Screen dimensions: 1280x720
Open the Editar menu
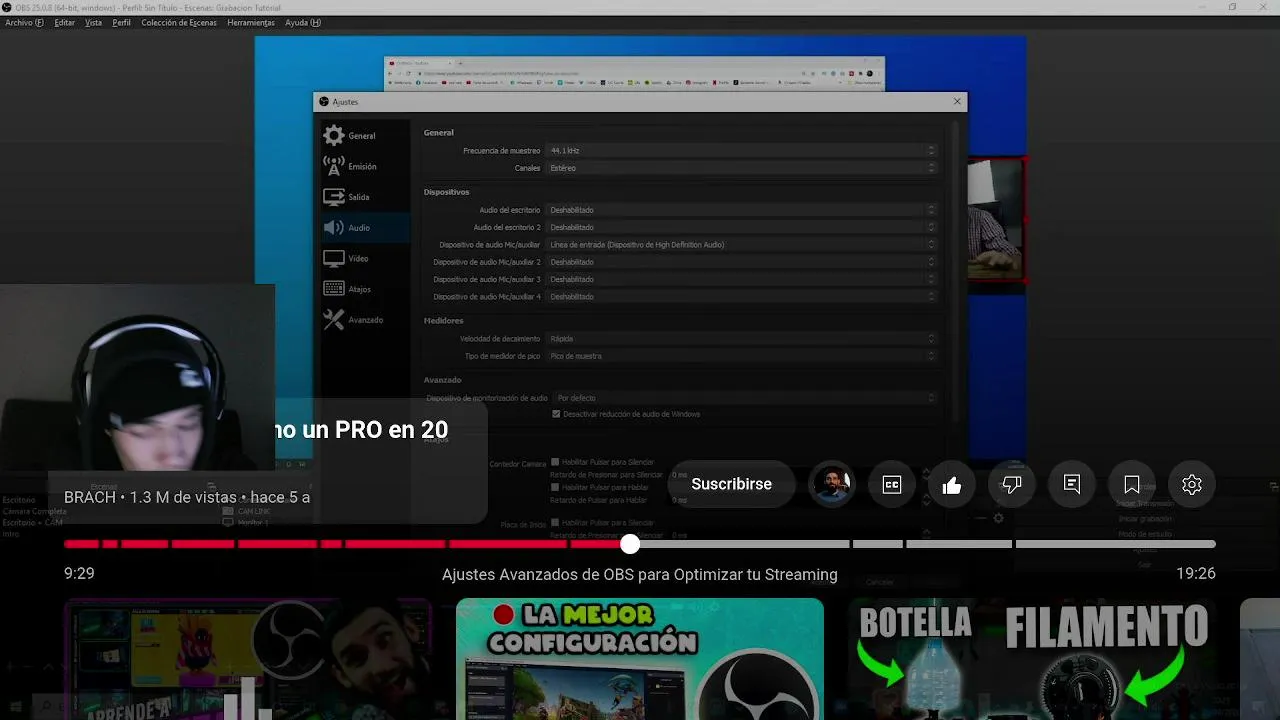64,22
